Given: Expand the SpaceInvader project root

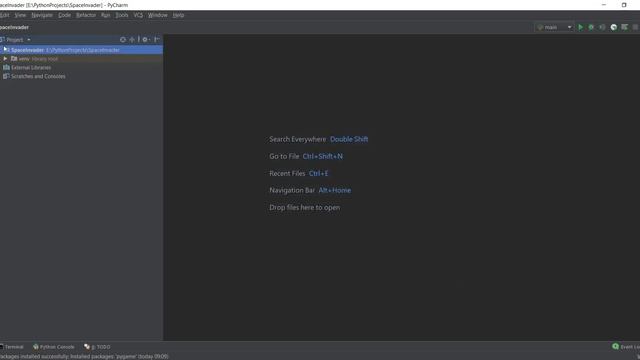Looking at the screenshot, I should (x=5, y=50).
